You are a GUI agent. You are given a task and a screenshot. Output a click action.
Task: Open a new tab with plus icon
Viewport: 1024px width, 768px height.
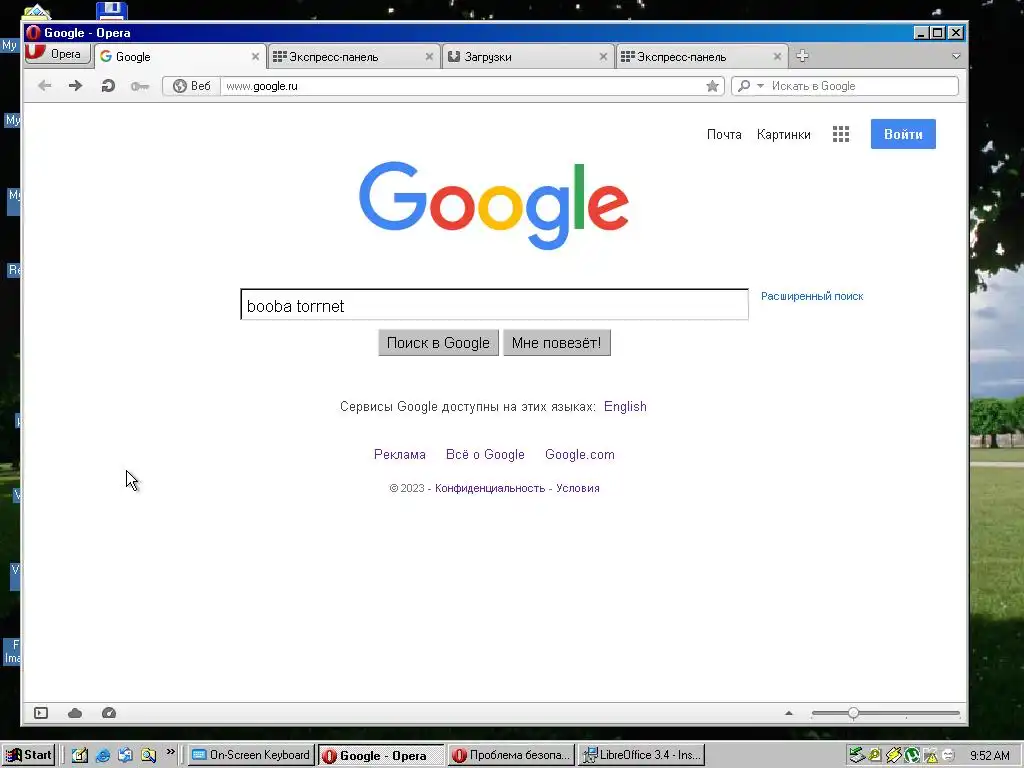point(803,56)
